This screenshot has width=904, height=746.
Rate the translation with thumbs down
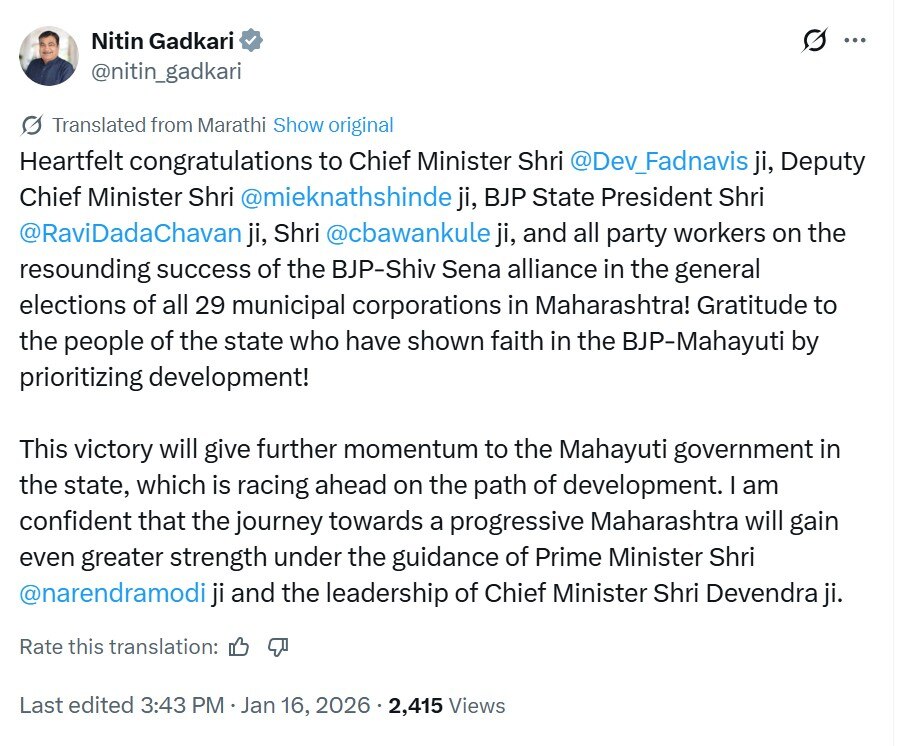coord(279,647)
